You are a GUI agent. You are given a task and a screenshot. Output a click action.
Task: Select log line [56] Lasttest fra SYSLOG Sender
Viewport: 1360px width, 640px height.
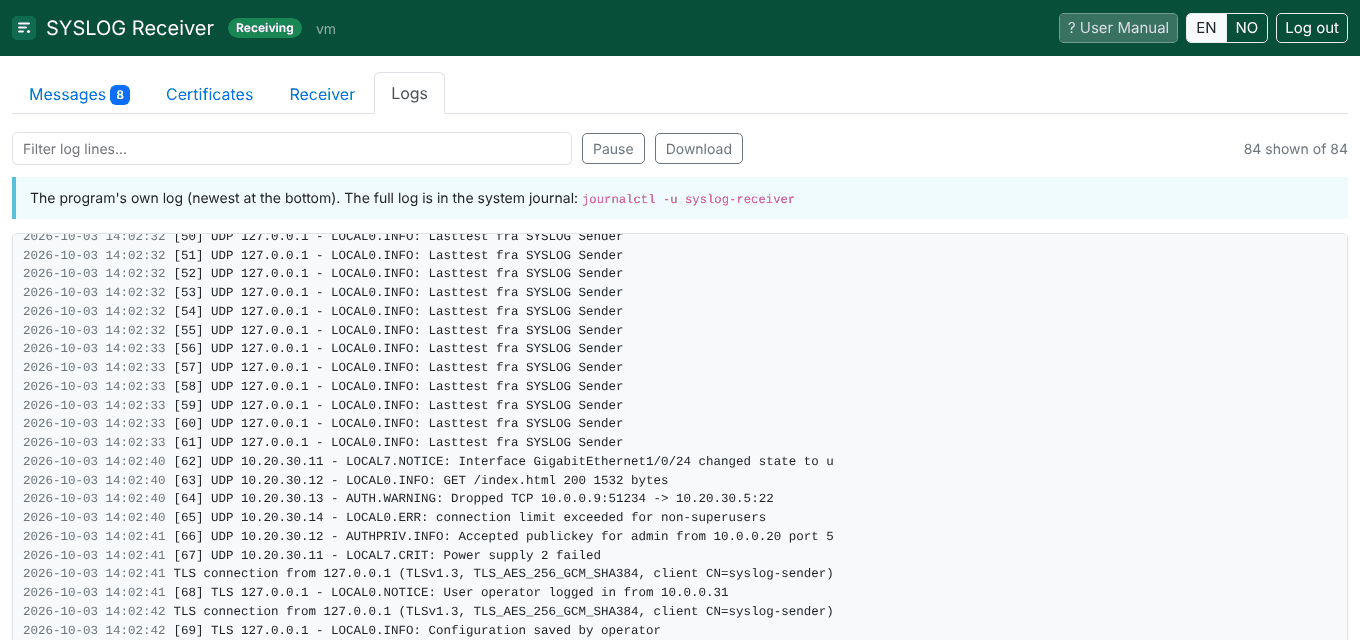point(323,348)
